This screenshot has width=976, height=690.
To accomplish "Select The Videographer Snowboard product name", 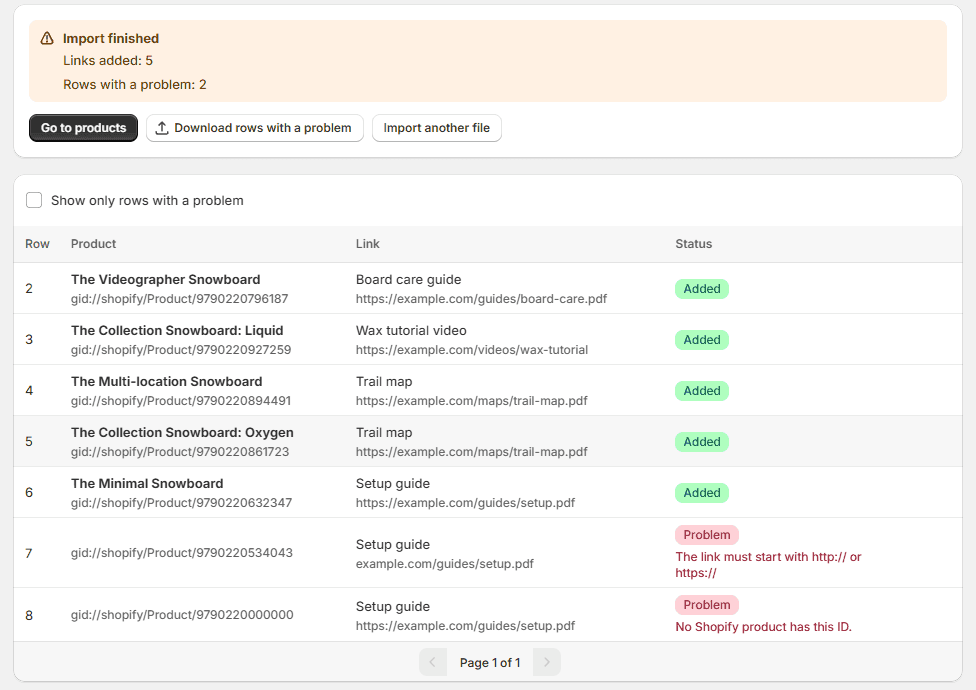I will 166,279.
